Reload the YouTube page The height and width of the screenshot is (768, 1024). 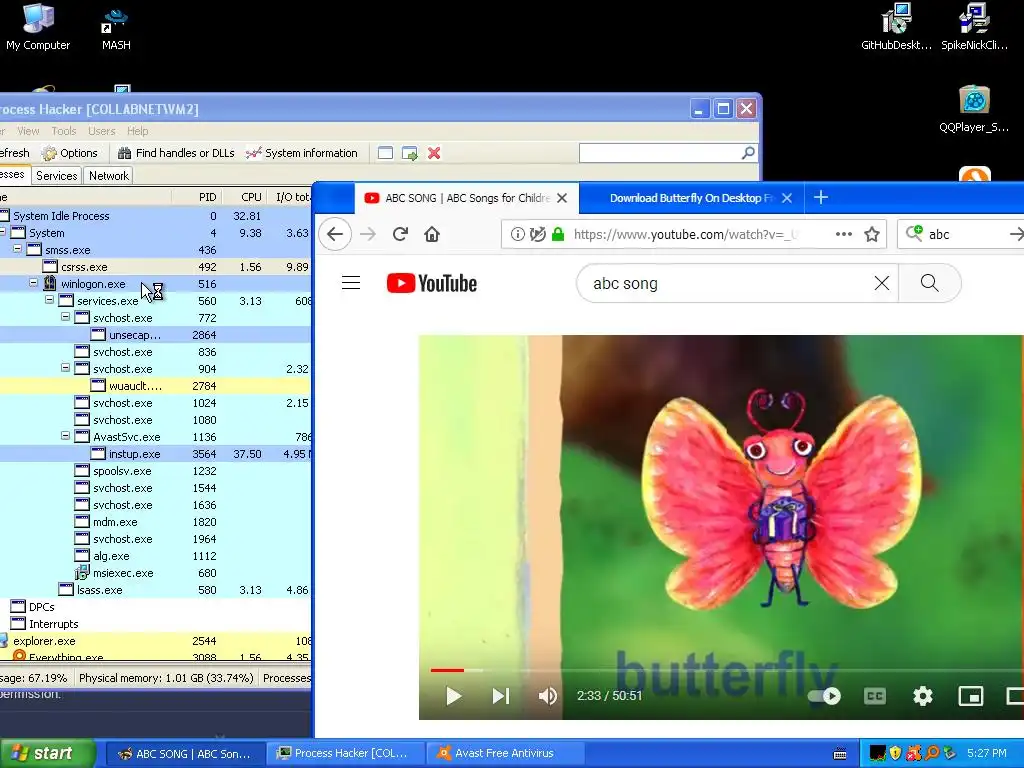(x=400, y=234)
